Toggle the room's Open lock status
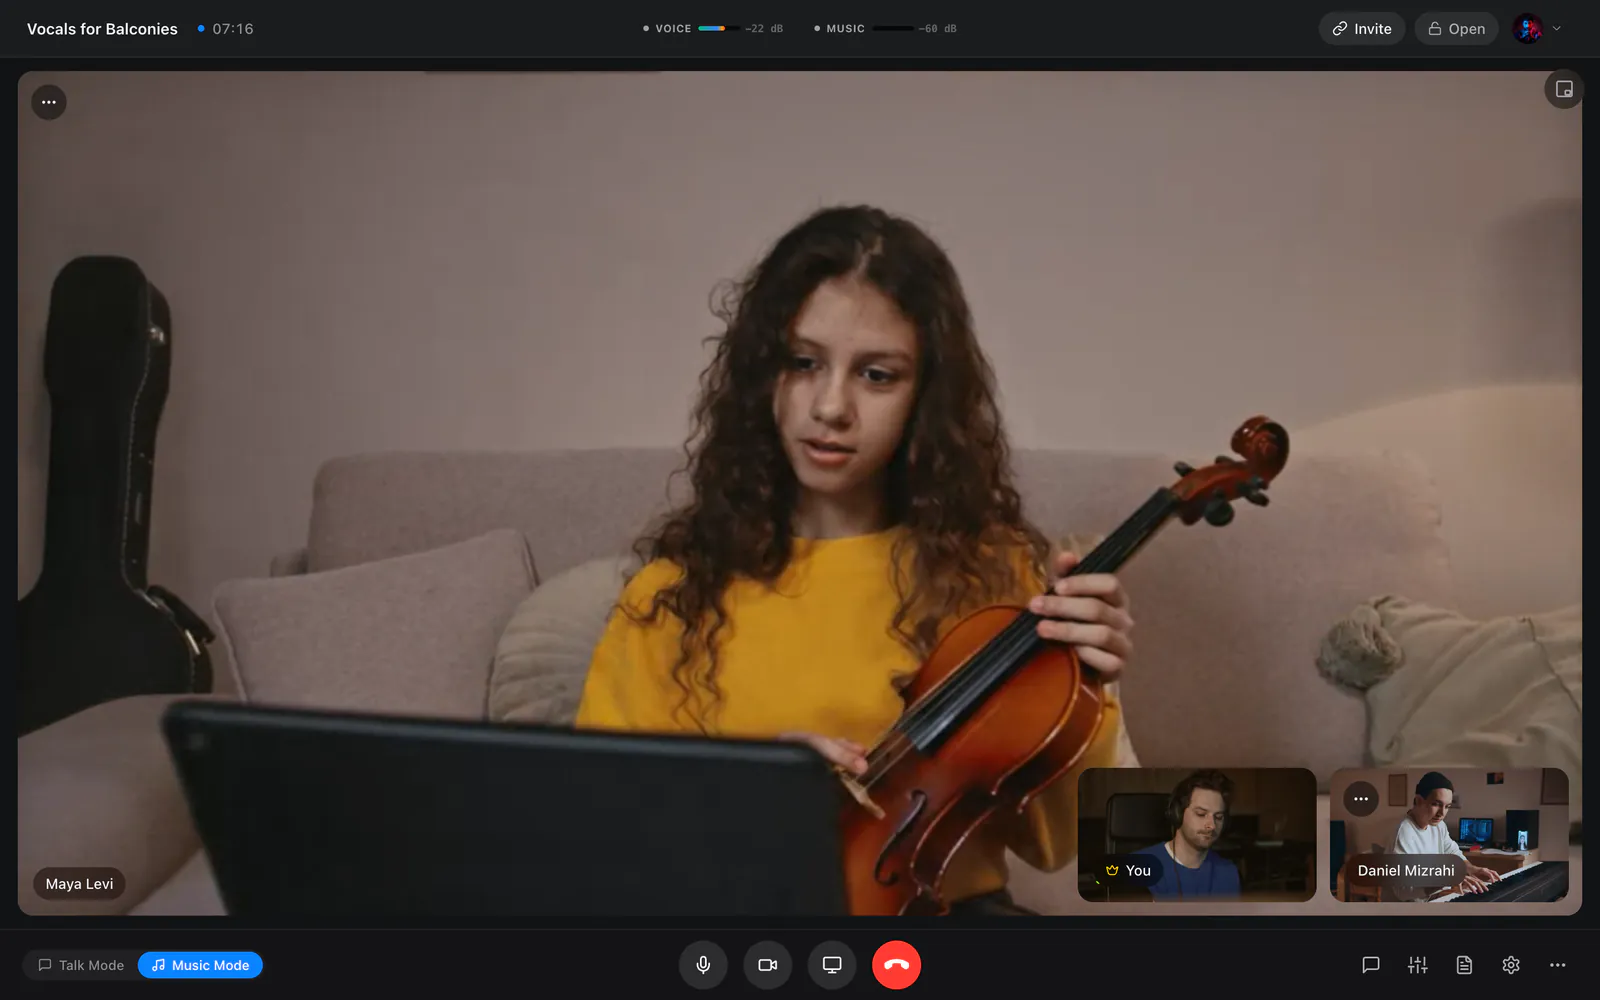This screenshot has height=1000, width=1600. point(1456,29)
